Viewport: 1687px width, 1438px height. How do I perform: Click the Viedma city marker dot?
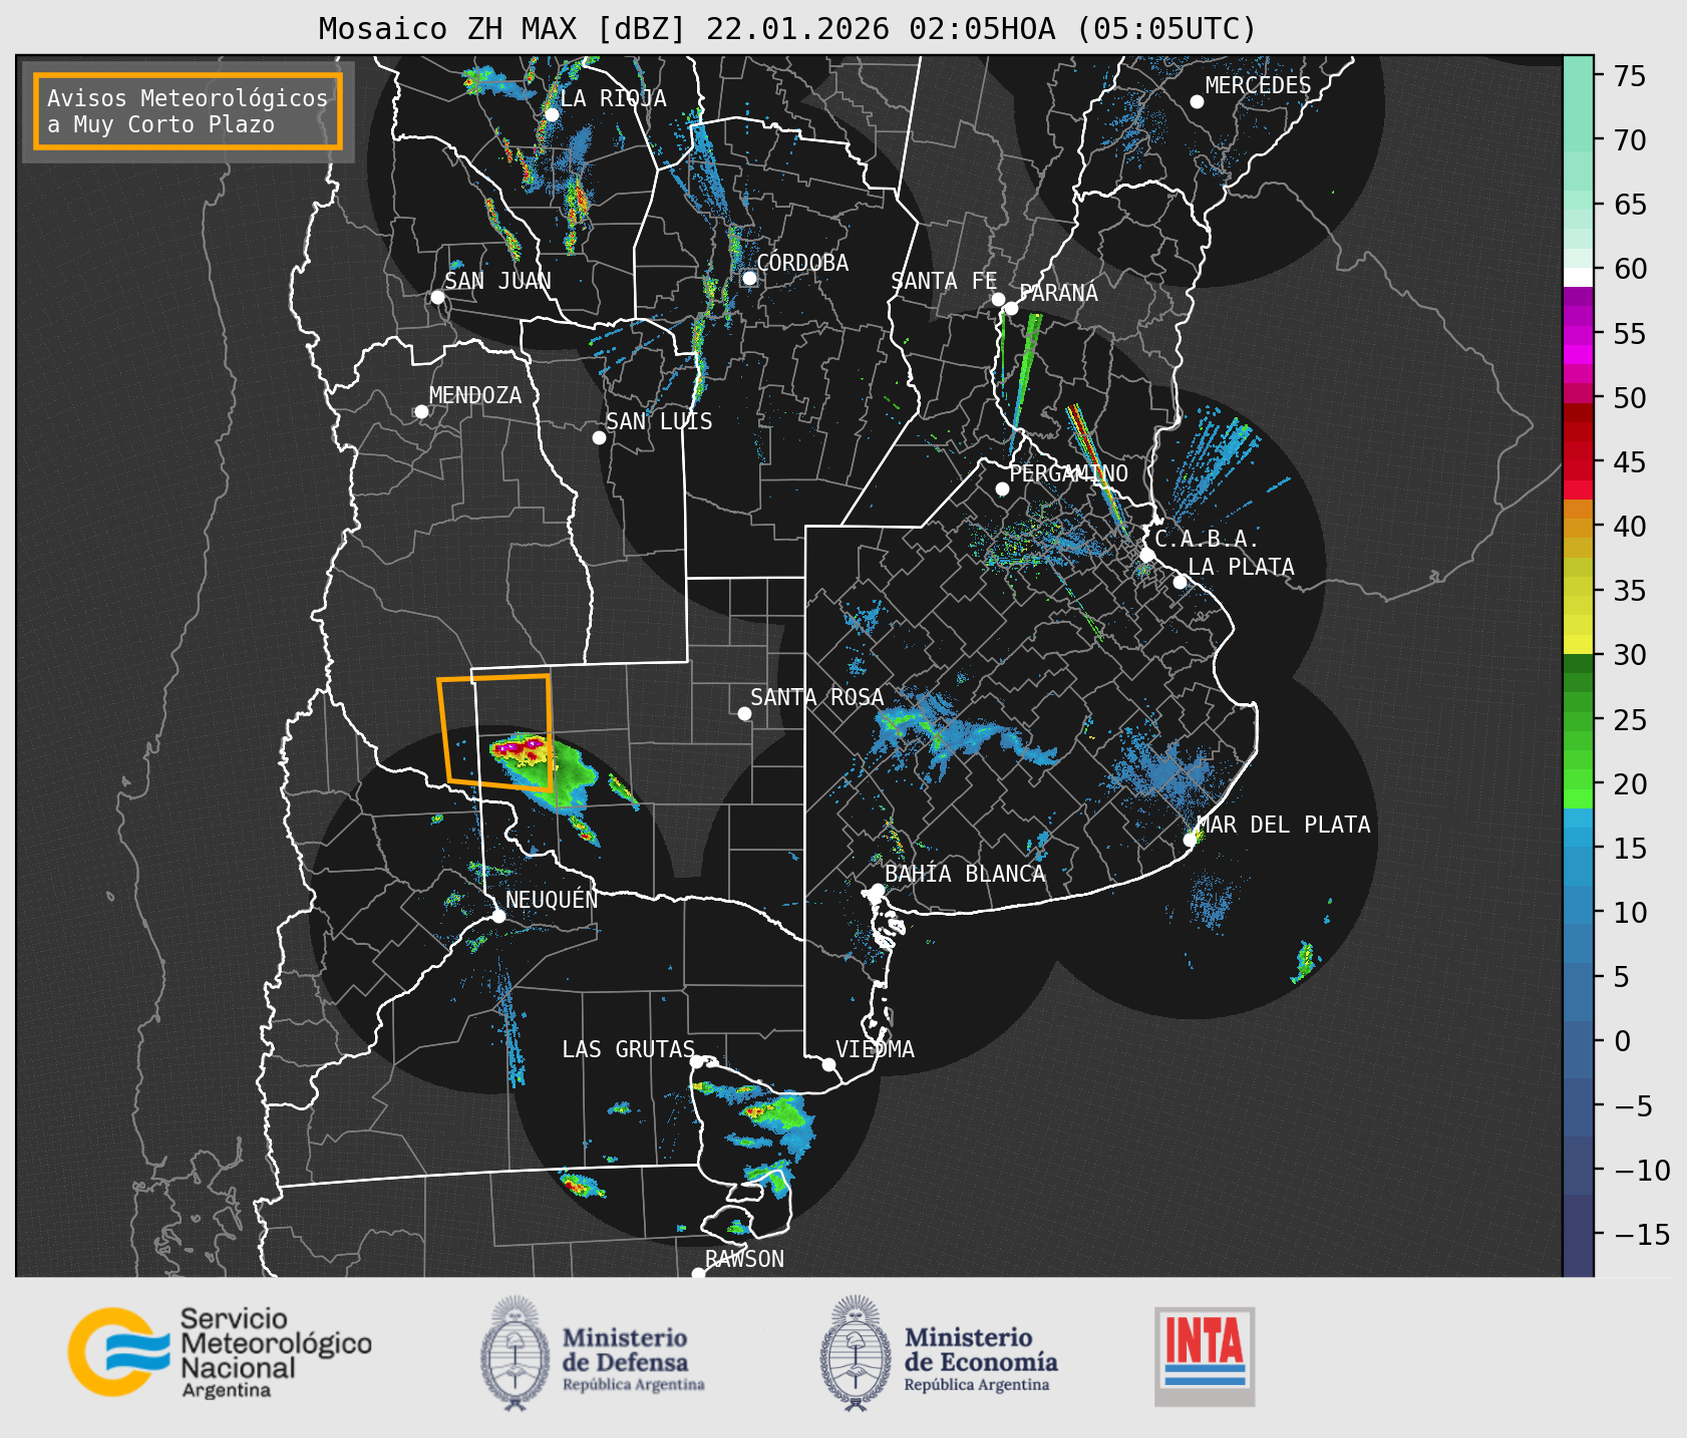click(x=828, y=1064)
